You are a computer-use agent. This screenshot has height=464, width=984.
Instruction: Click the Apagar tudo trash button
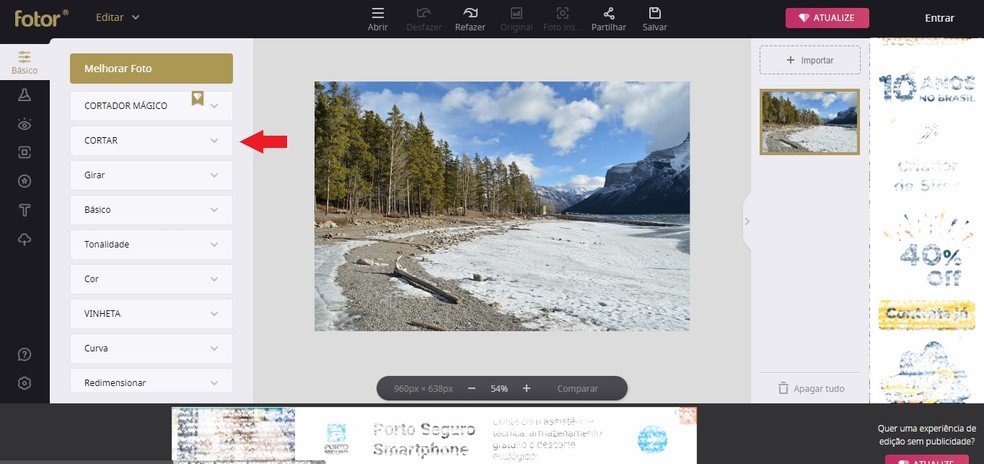(811, 389)
